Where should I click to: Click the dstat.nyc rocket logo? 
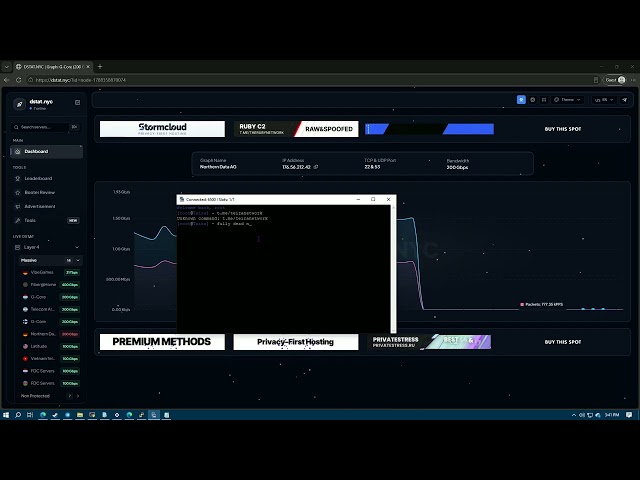(x=19, y=104)
